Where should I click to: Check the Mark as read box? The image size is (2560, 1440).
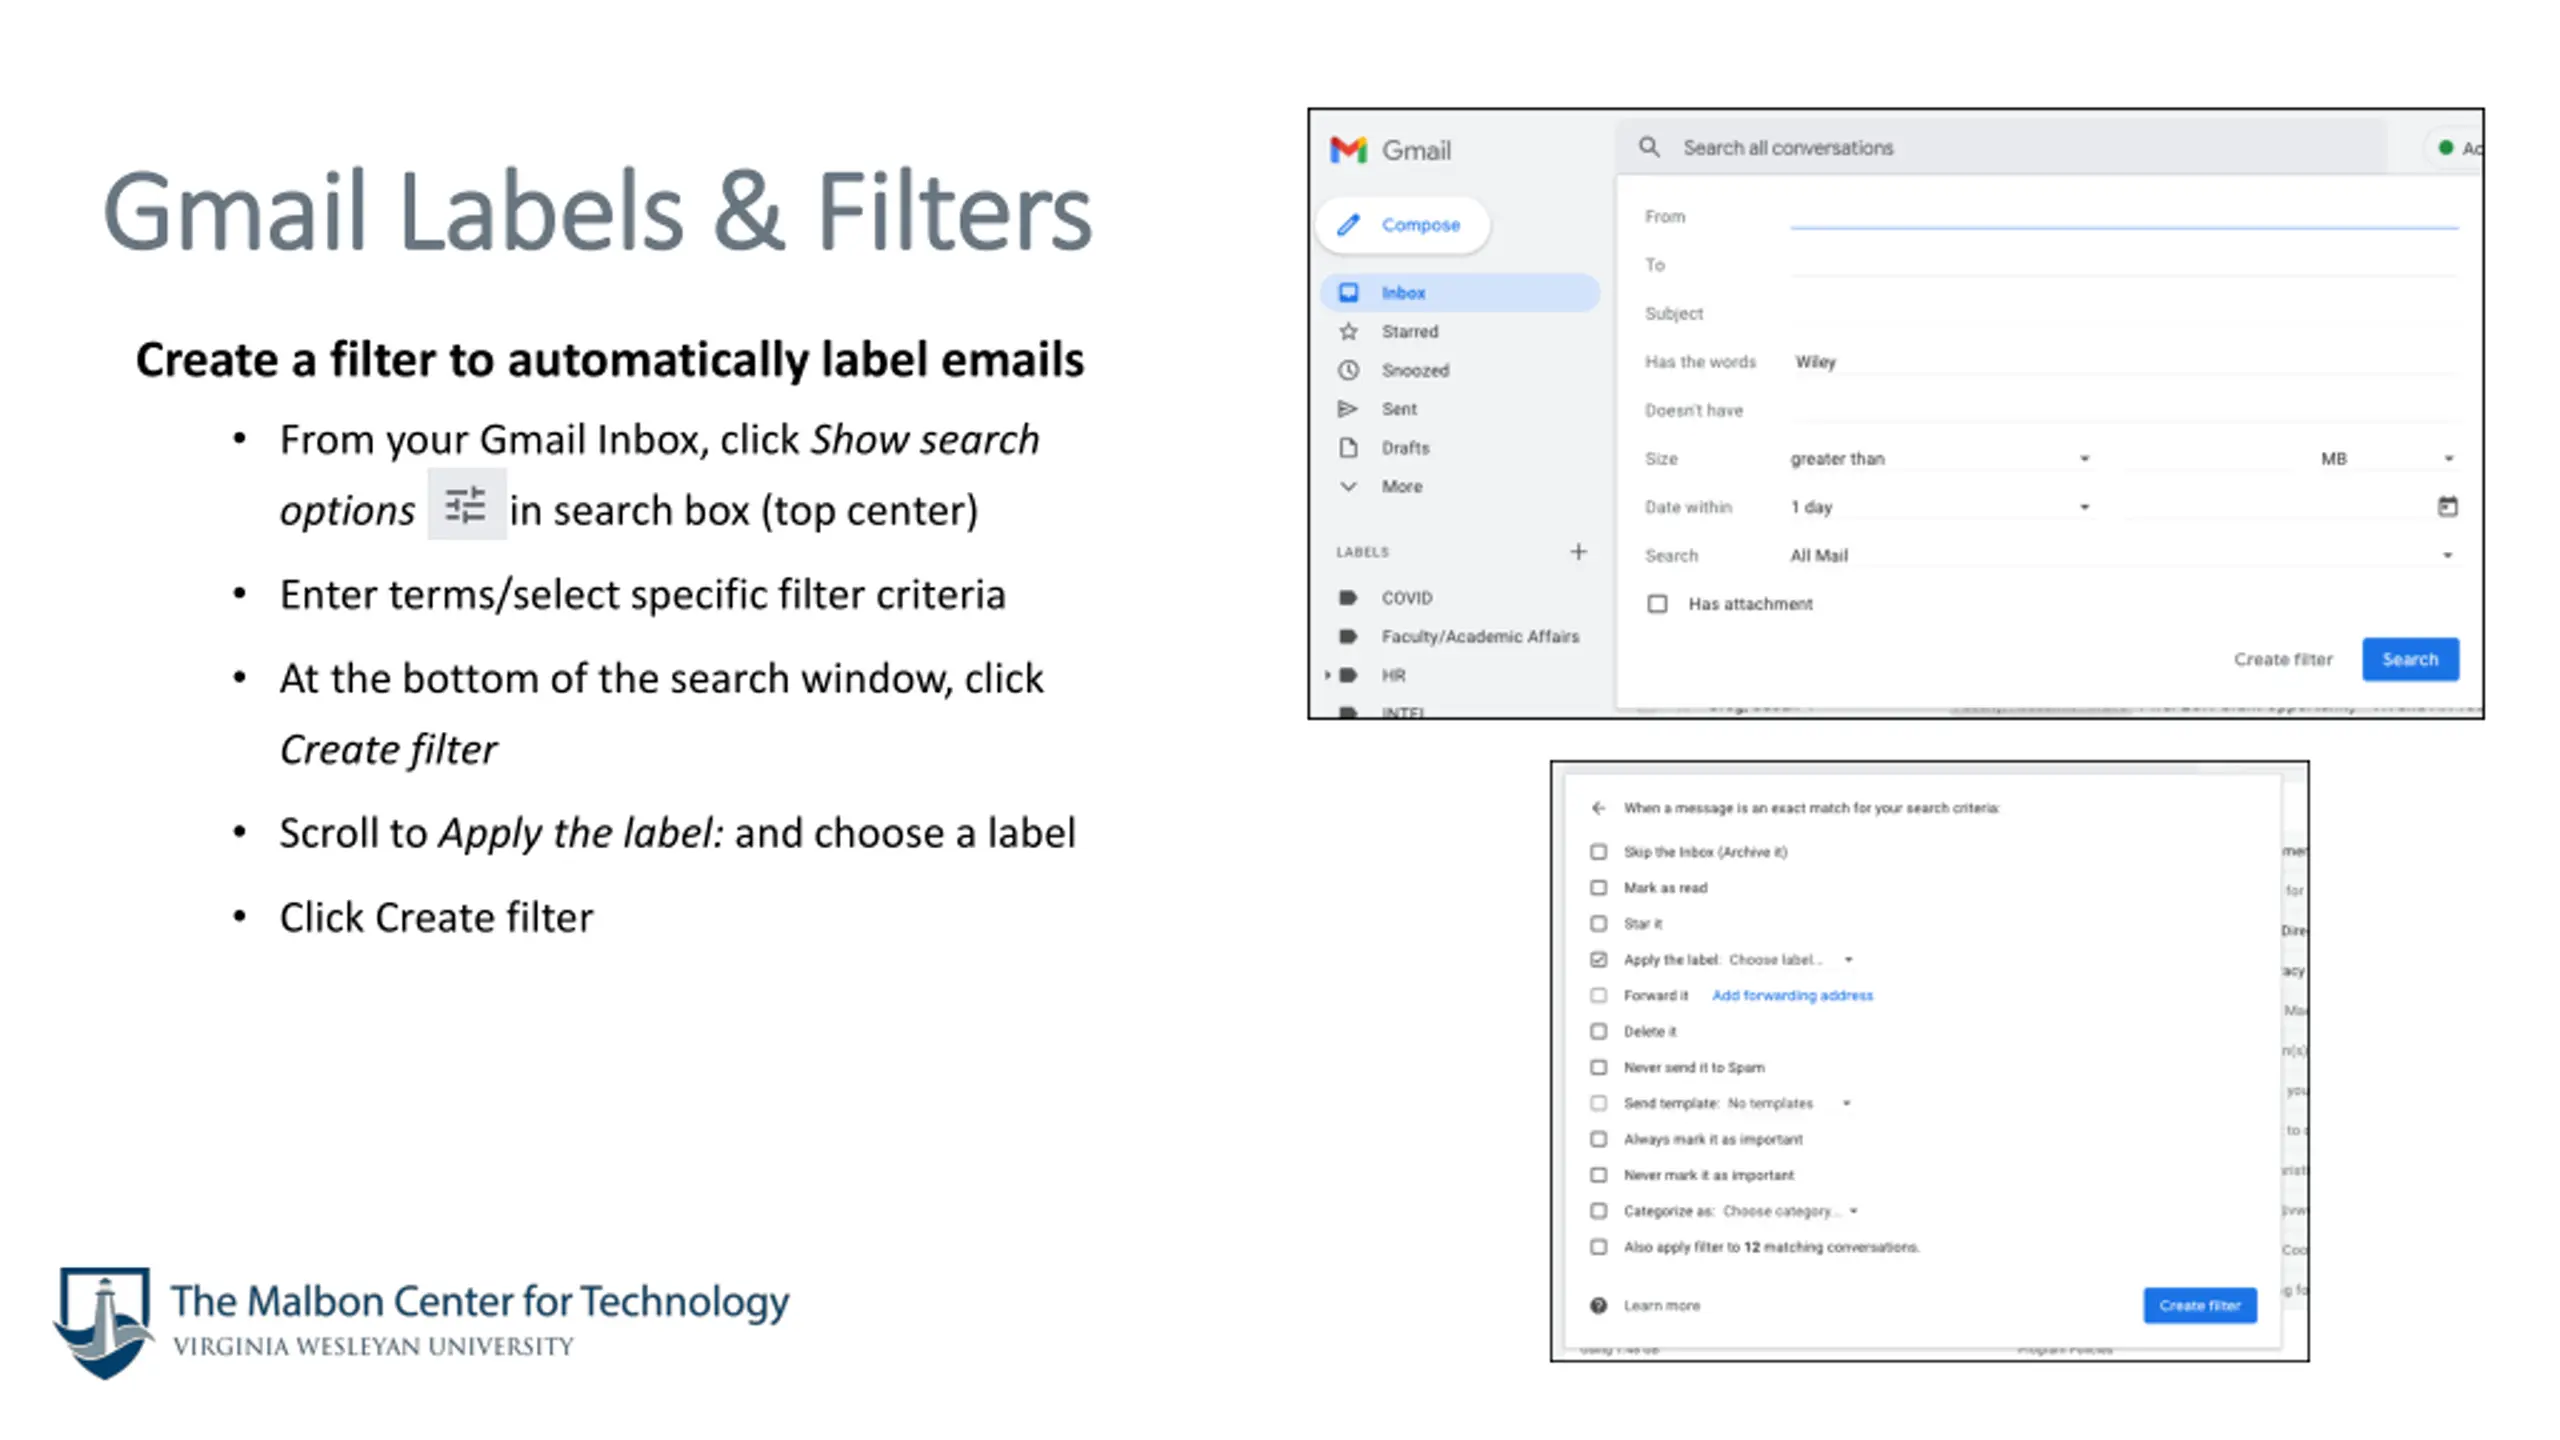1598,888
